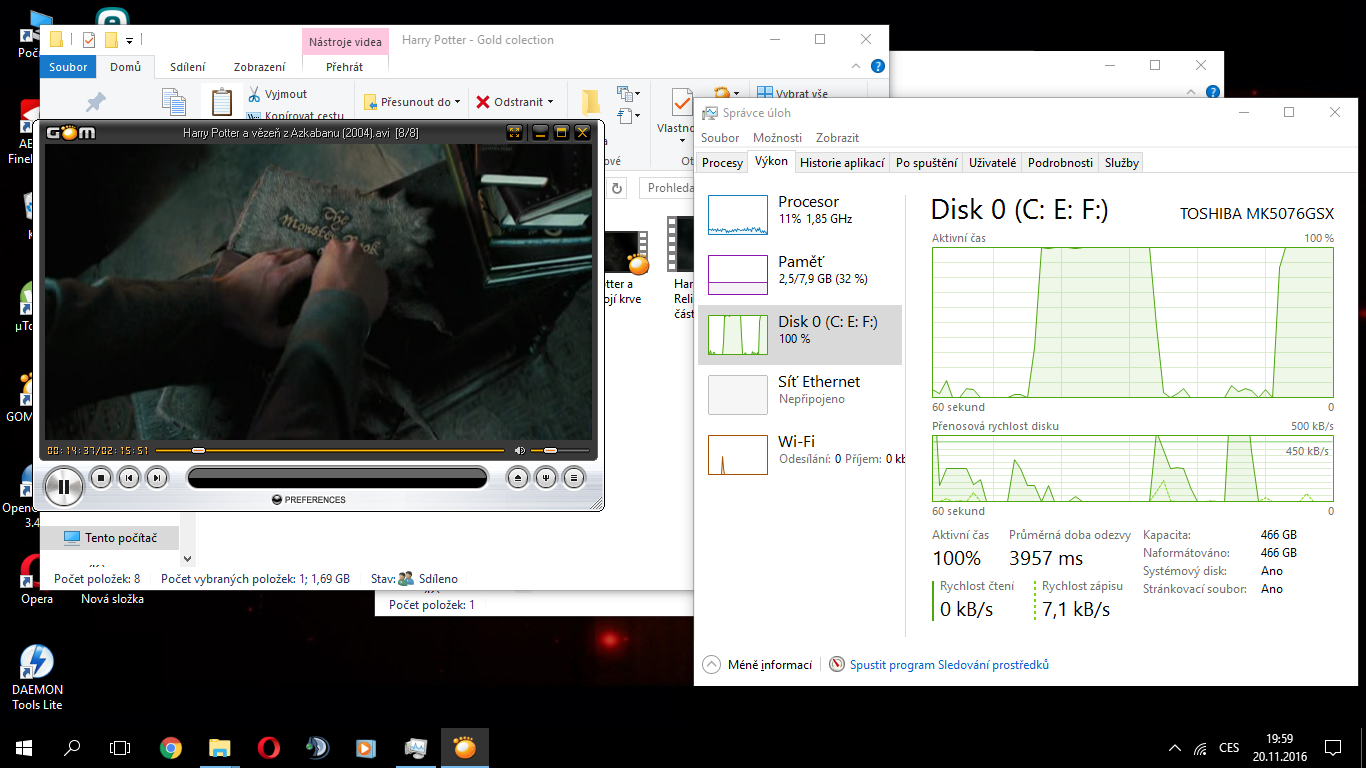
Task: Switch to the Procesy tab
Action: 722,163
